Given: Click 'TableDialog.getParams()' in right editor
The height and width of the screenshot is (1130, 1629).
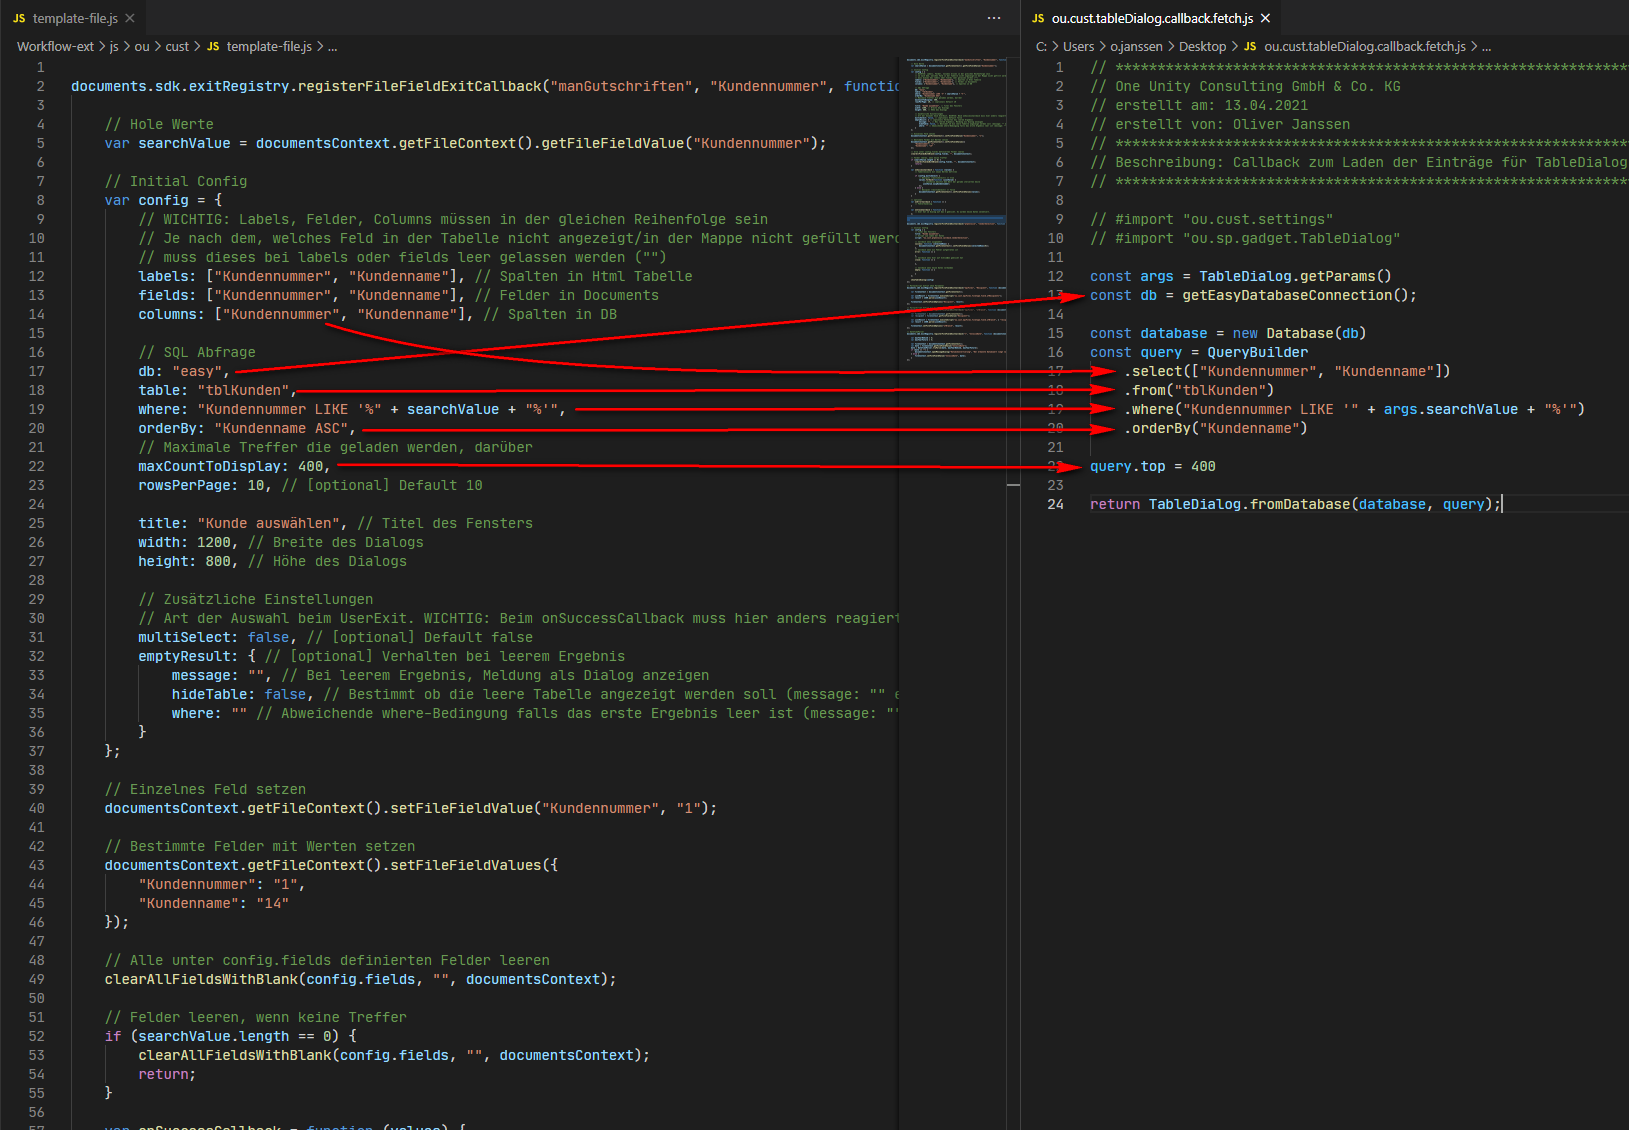Looking at the screenshot, I should tap(1295, 276).
